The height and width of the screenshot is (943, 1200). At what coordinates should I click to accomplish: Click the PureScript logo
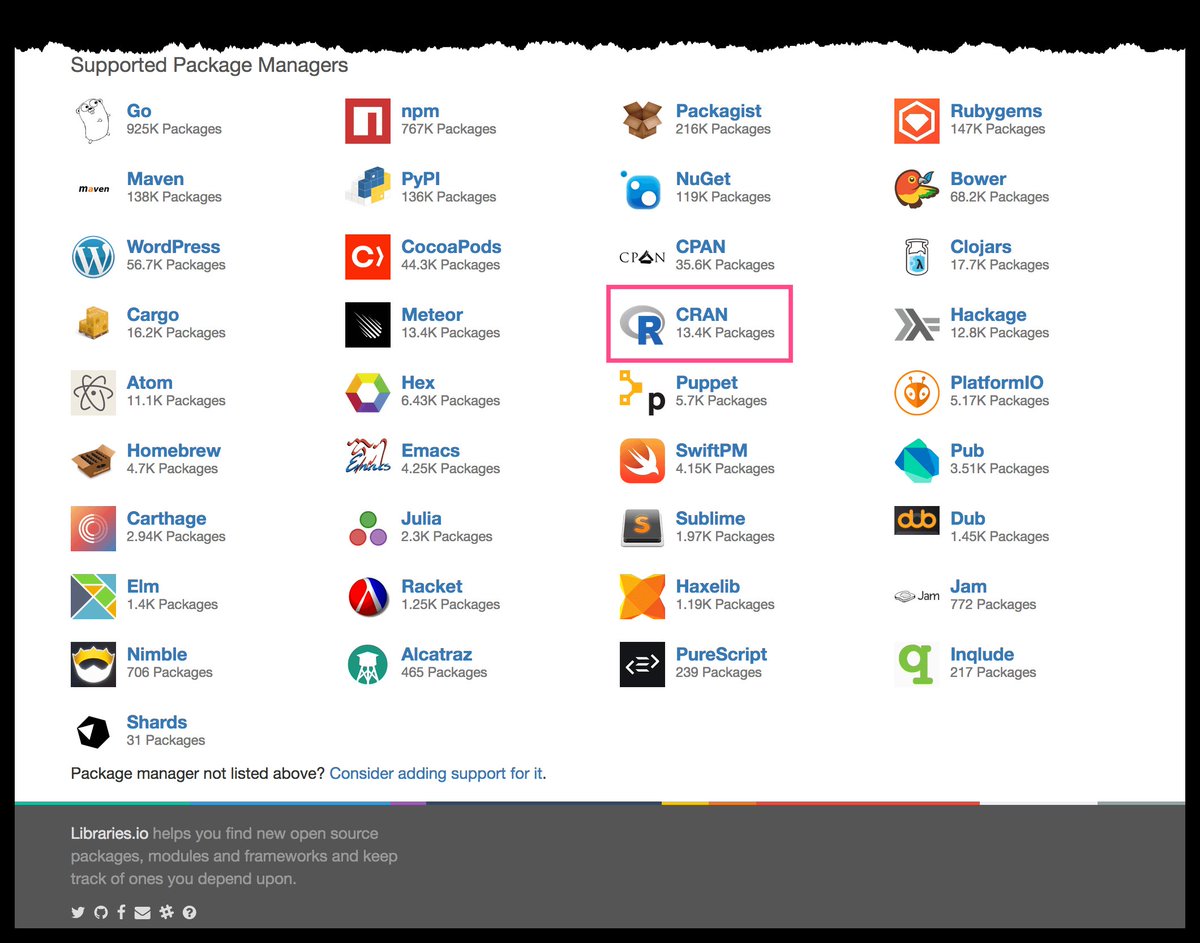(x=642, y=665)
